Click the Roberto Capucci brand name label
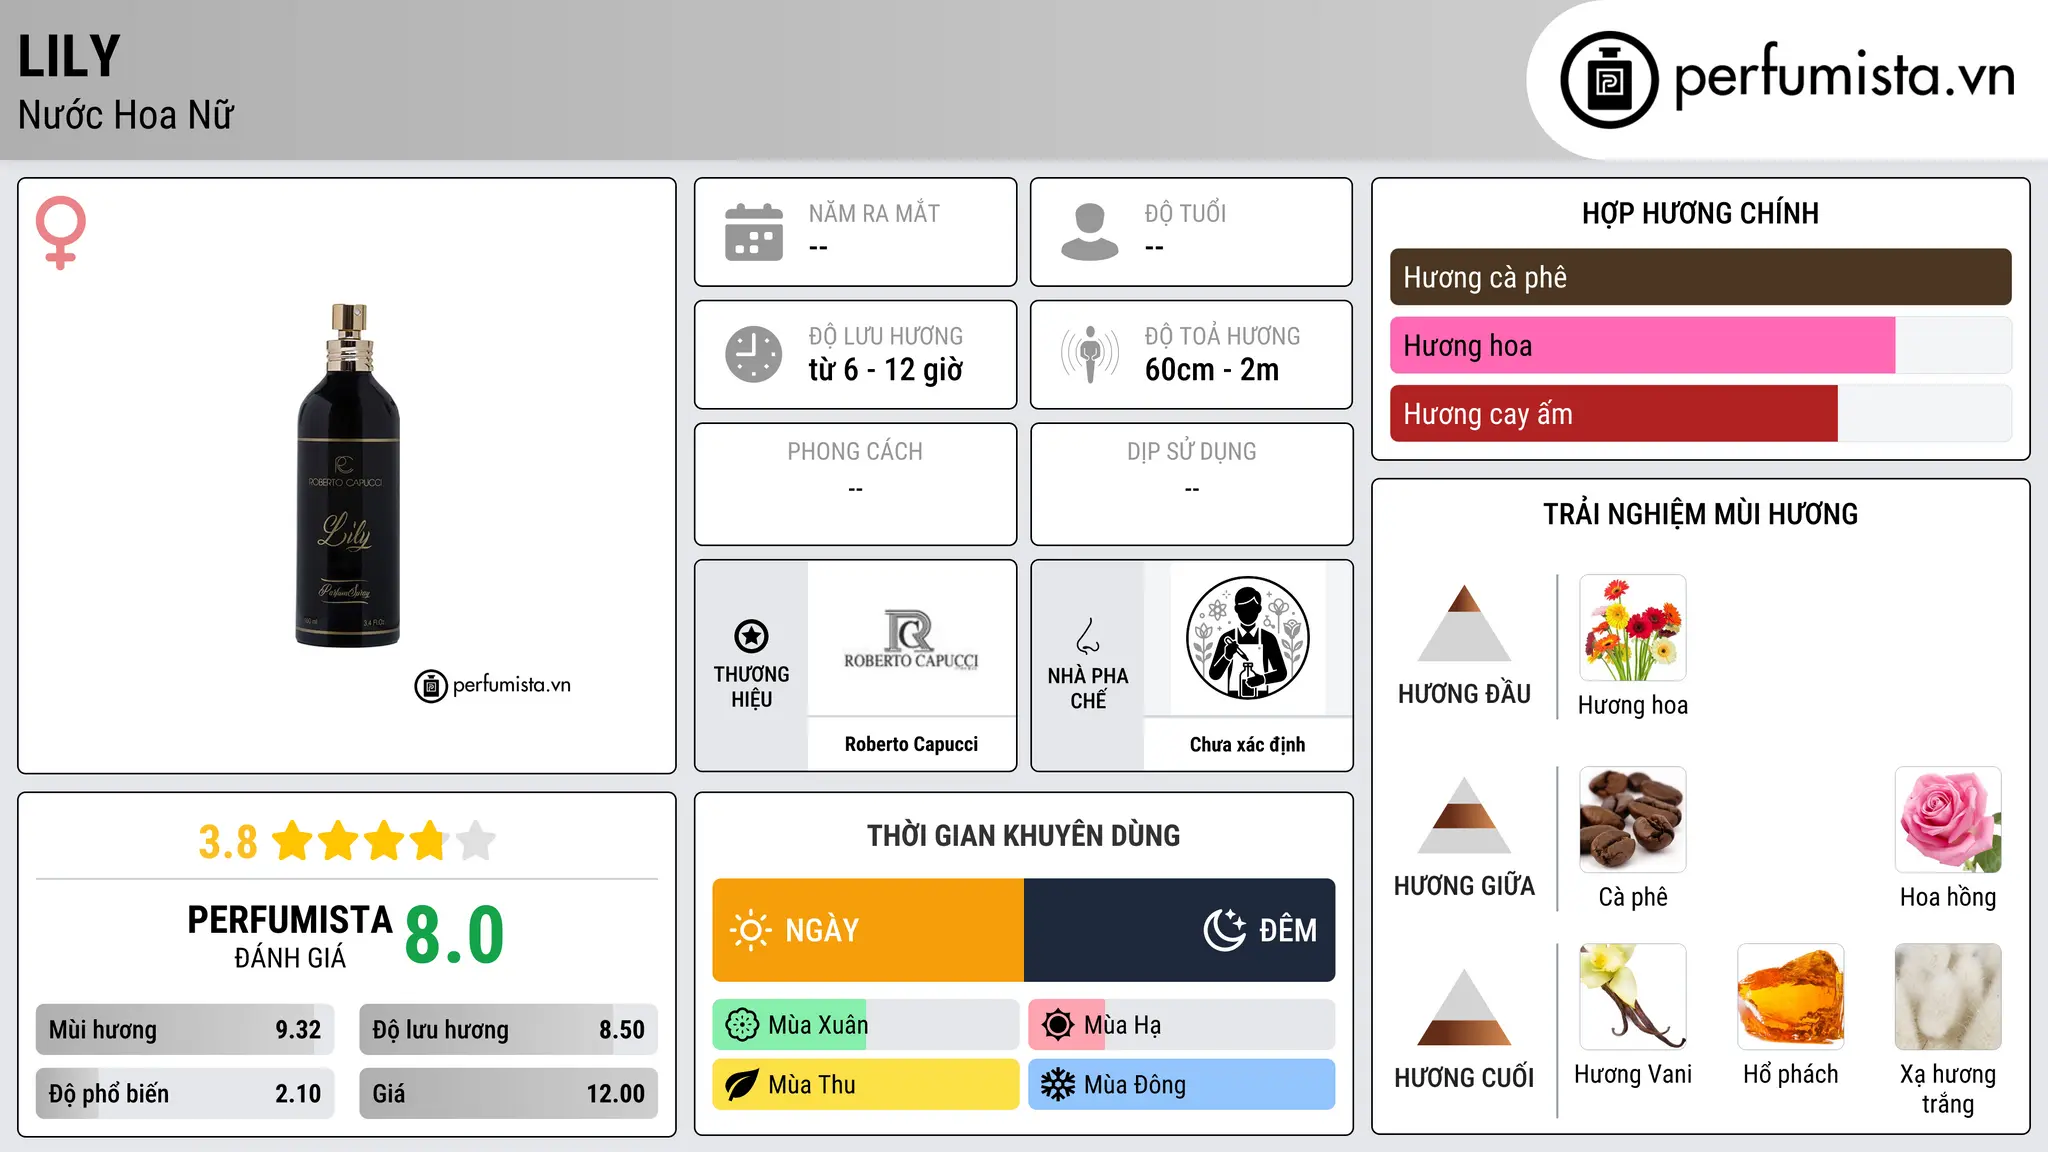The width and height of the screenshot is (2048, 1152). click(911, 744)
